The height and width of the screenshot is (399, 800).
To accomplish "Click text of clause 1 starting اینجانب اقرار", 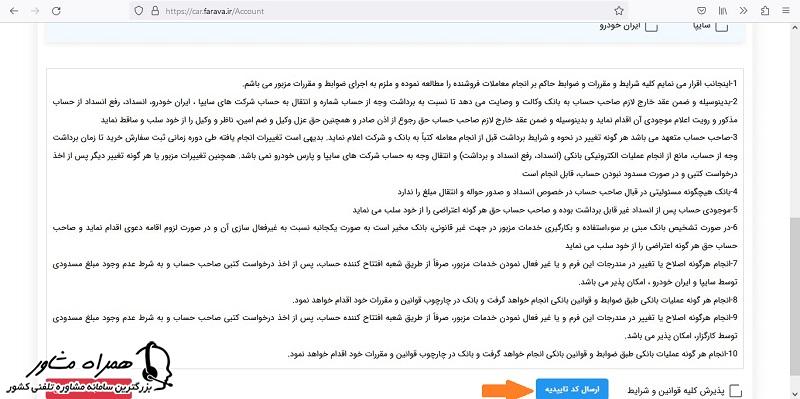I will (x=490, y=83).
